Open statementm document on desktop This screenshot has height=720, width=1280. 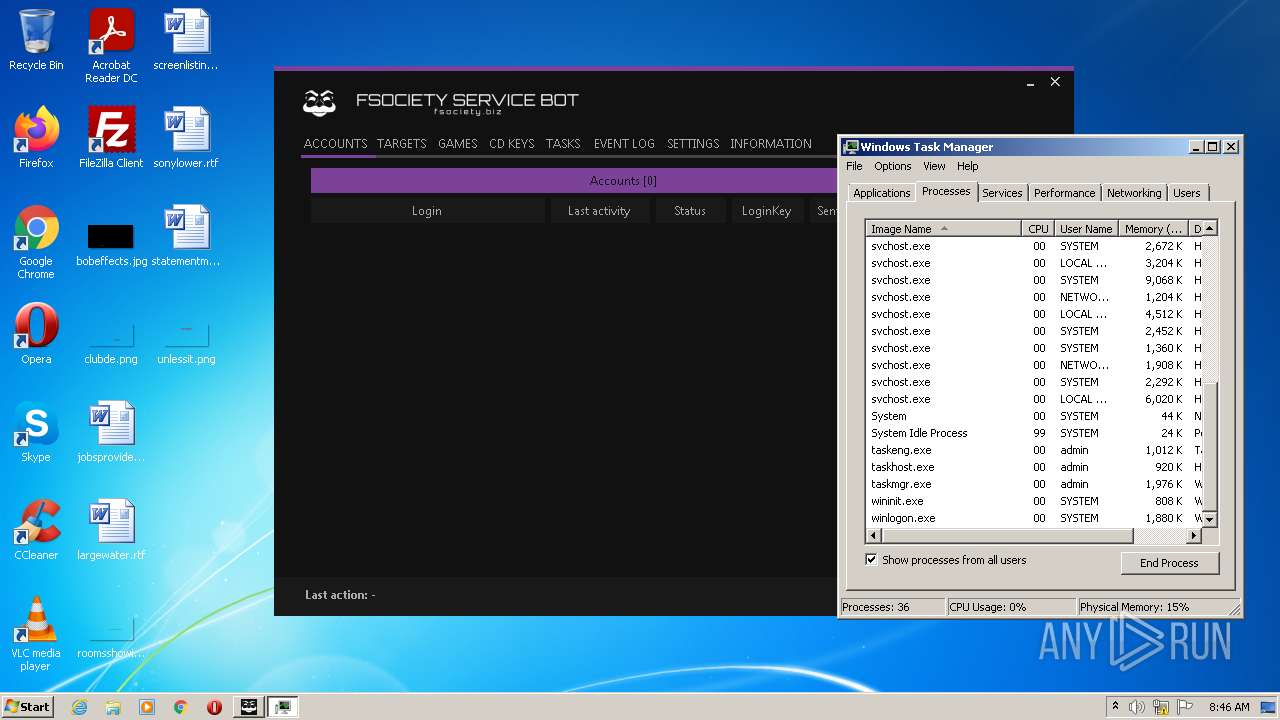coord(186,237)
